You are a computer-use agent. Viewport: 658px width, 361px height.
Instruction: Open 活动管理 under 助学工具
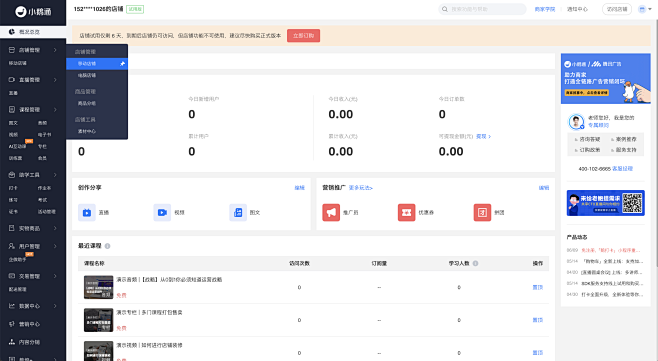point(47,212)
